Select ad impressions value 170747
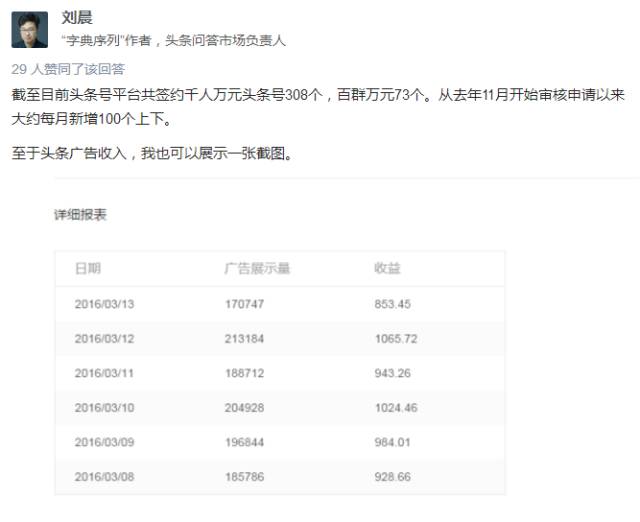 pos(244,304)
